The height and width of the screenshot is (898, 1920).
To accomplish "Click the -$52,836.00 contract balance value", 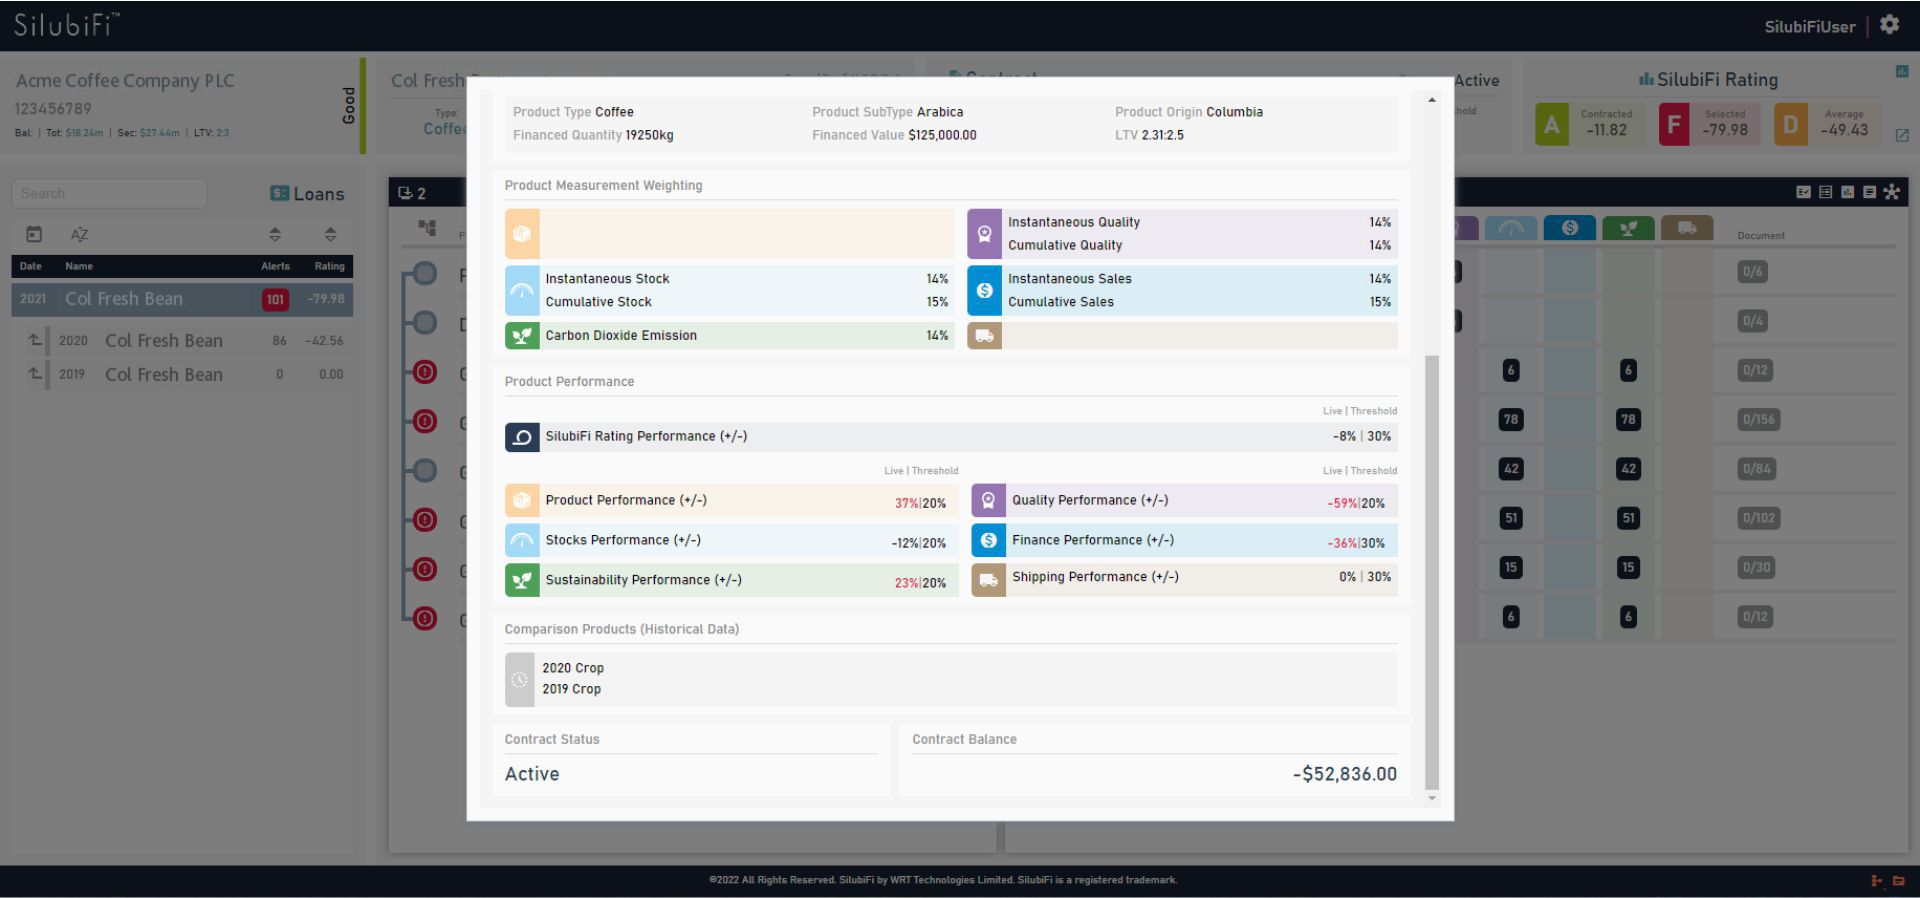I will pyautogui.click(x=1344, y=774).
